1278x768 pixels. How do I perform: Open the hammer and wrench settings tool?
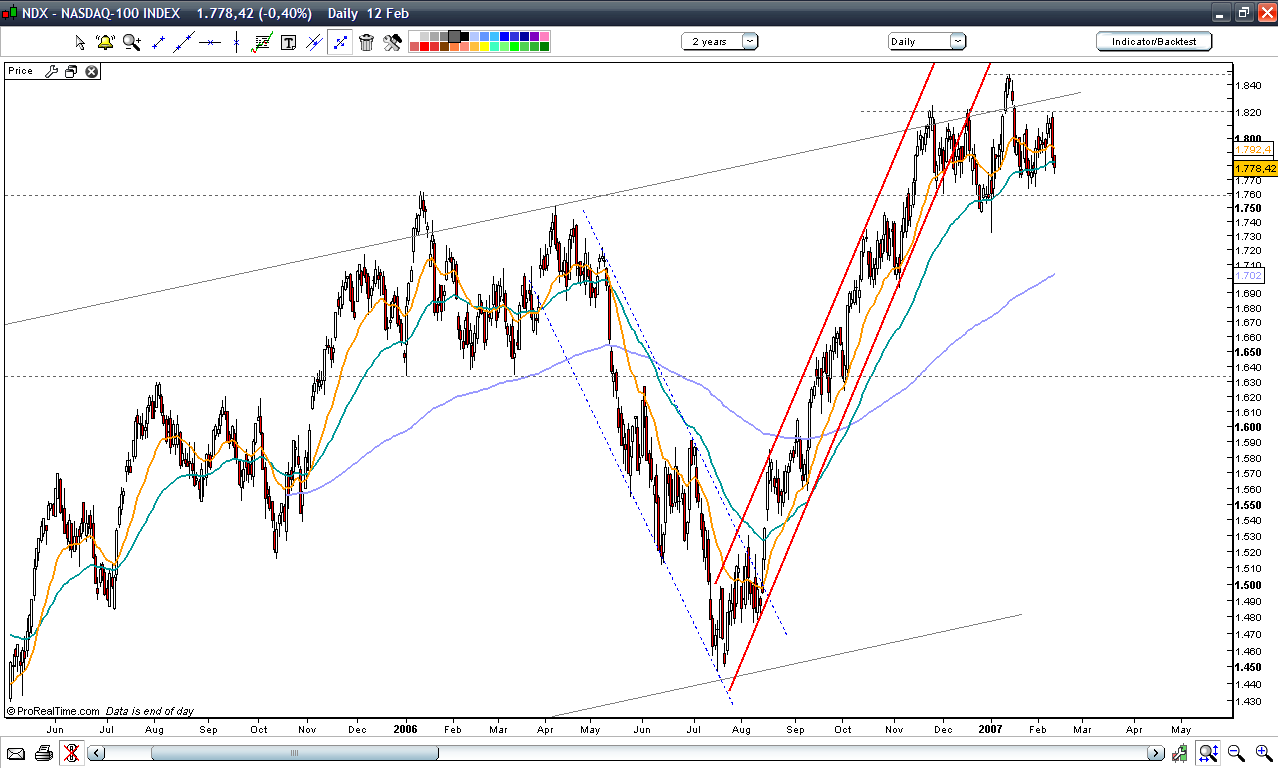tap(392, 42)
